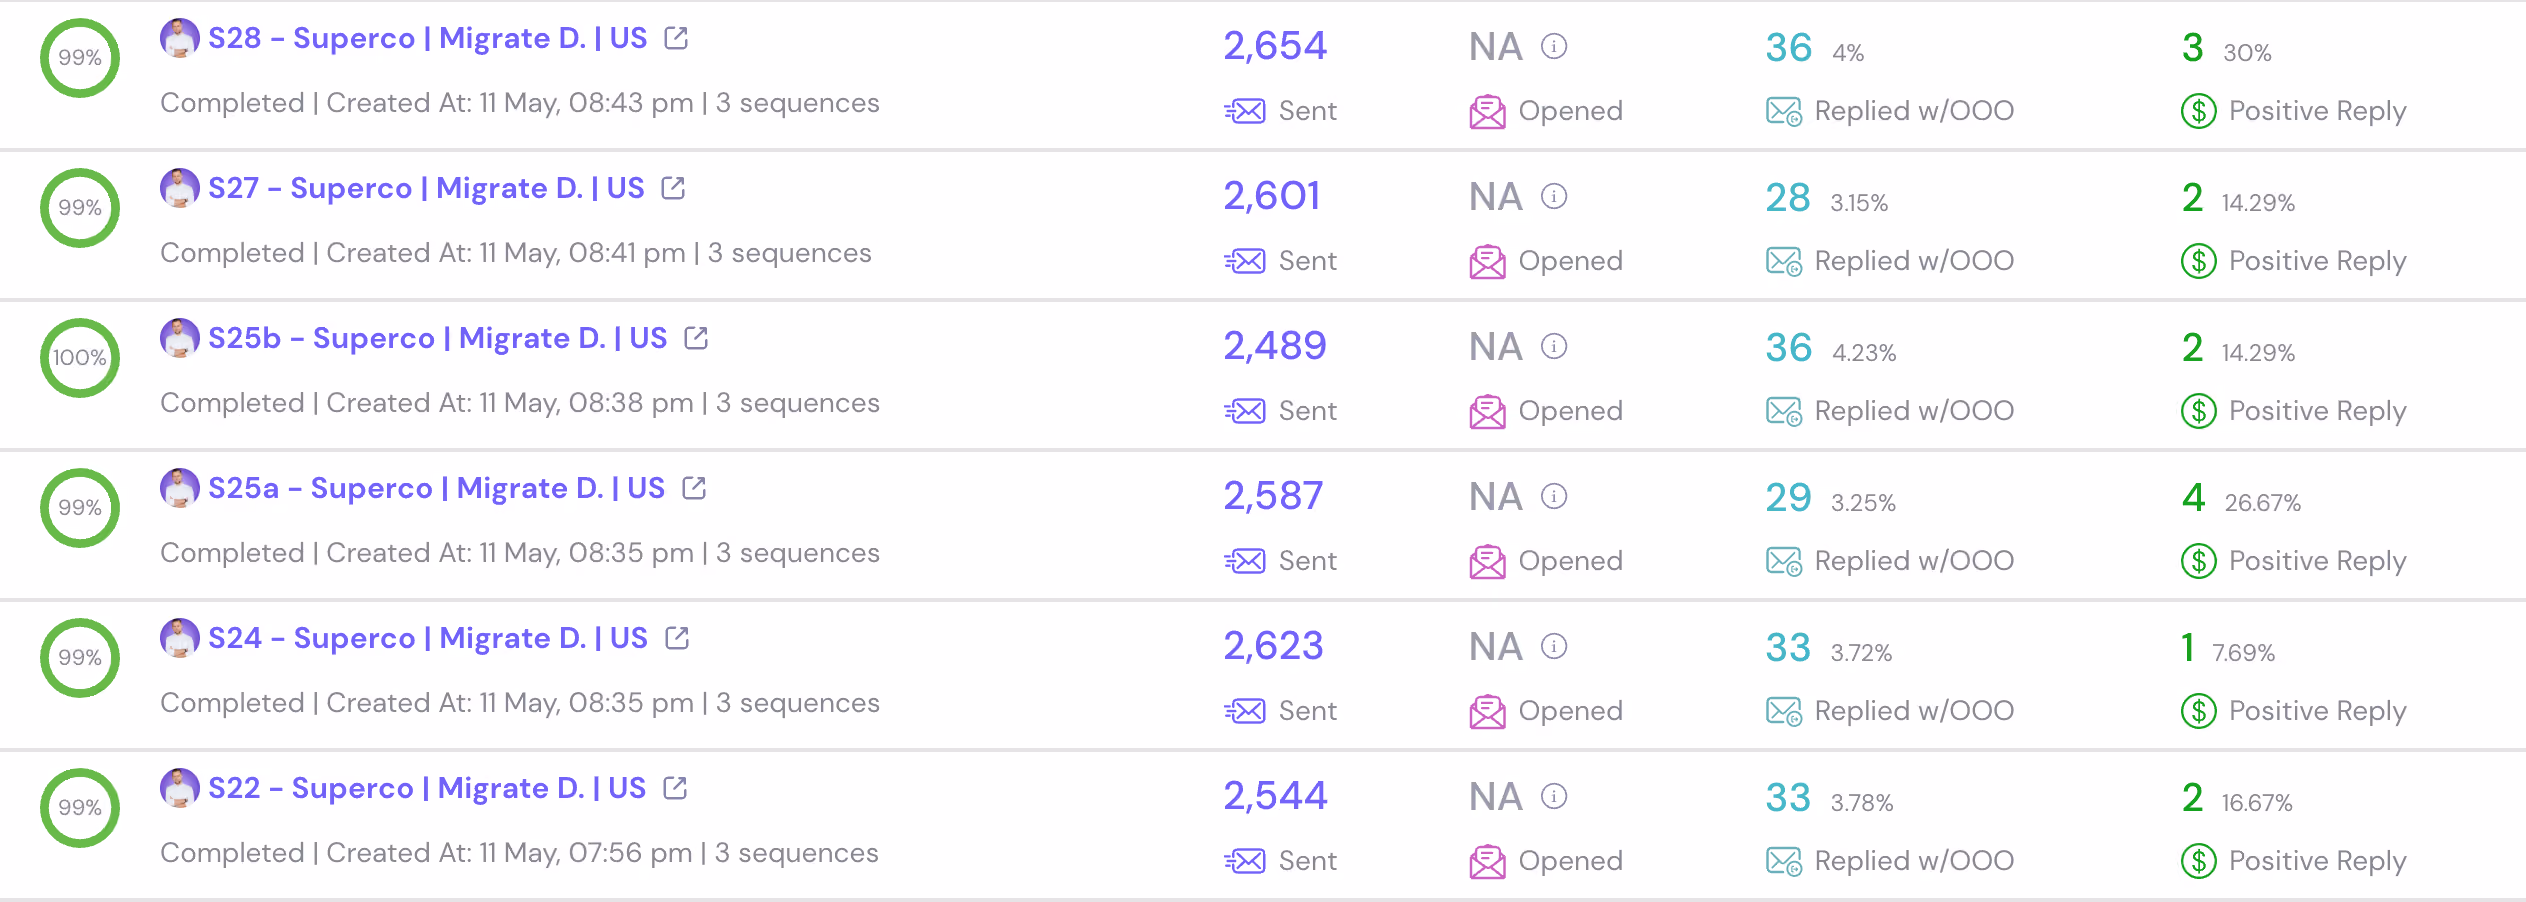Open the S24 - Superco campaign link

click(x=428, y=638)
